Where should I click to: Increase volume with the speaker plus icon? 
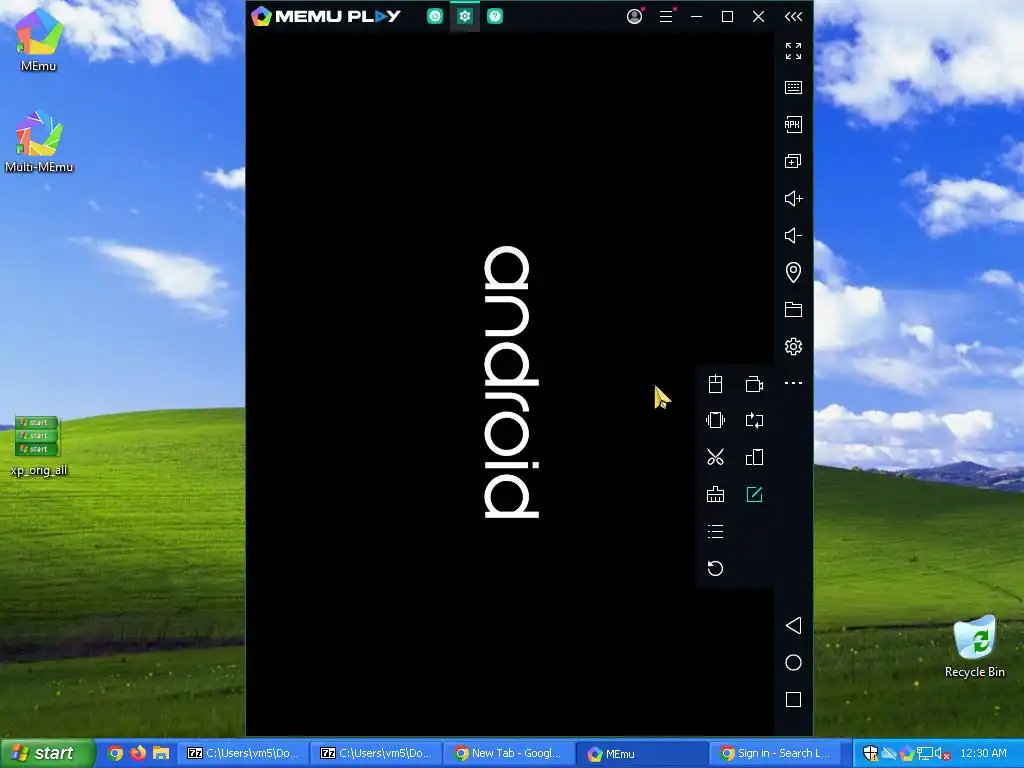793,199
